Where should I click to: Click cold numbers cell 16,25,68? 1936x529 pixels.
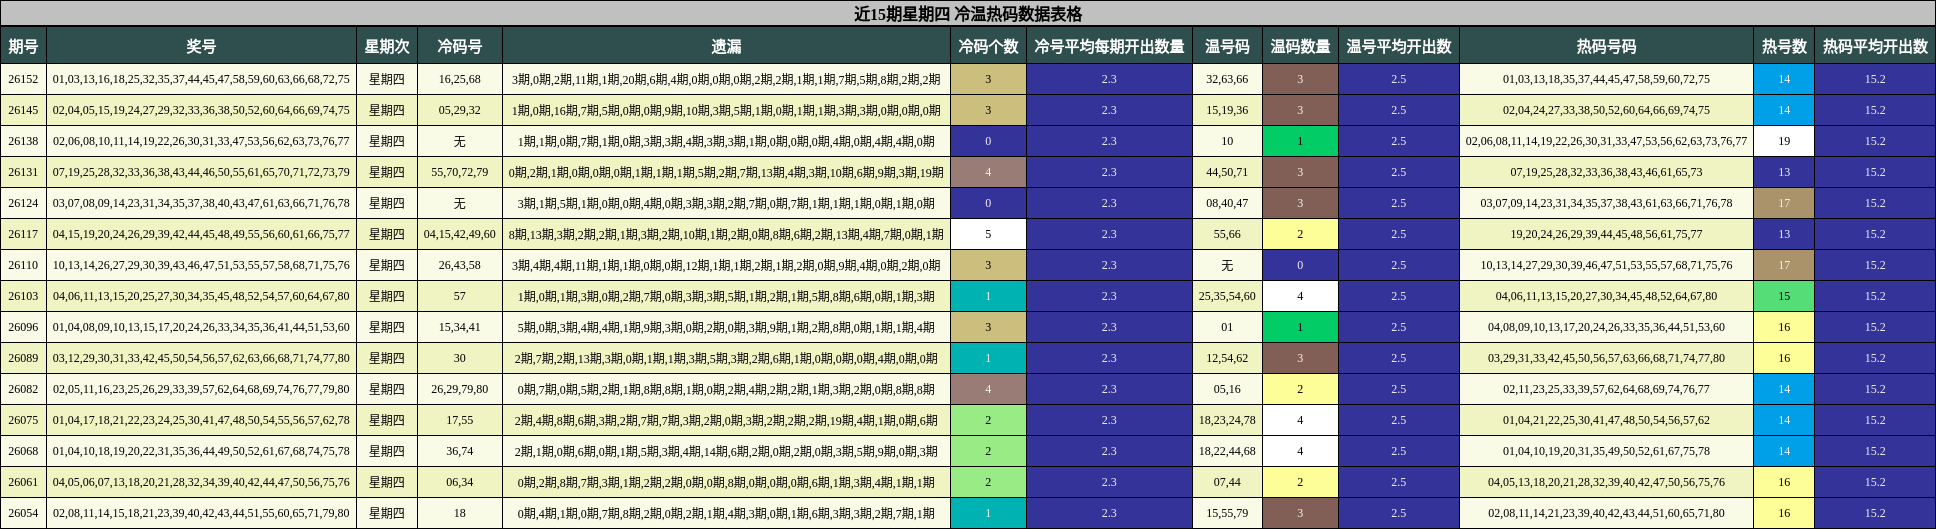point(460,79)
